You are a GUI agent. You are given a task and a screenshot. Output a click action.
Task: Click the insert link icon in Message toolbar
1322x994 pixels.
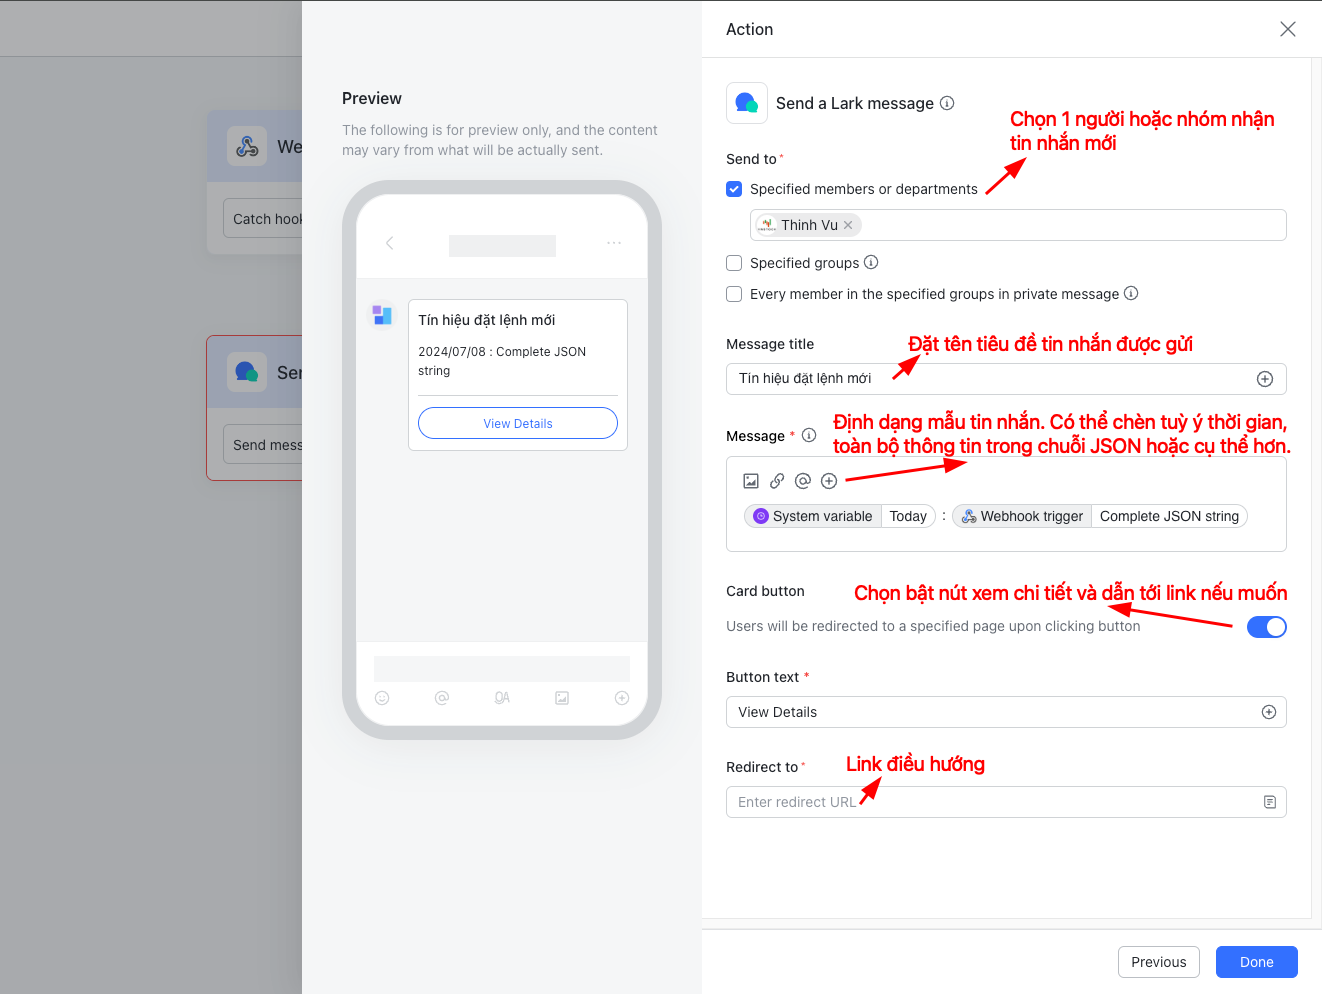click(x=777, y=481)
